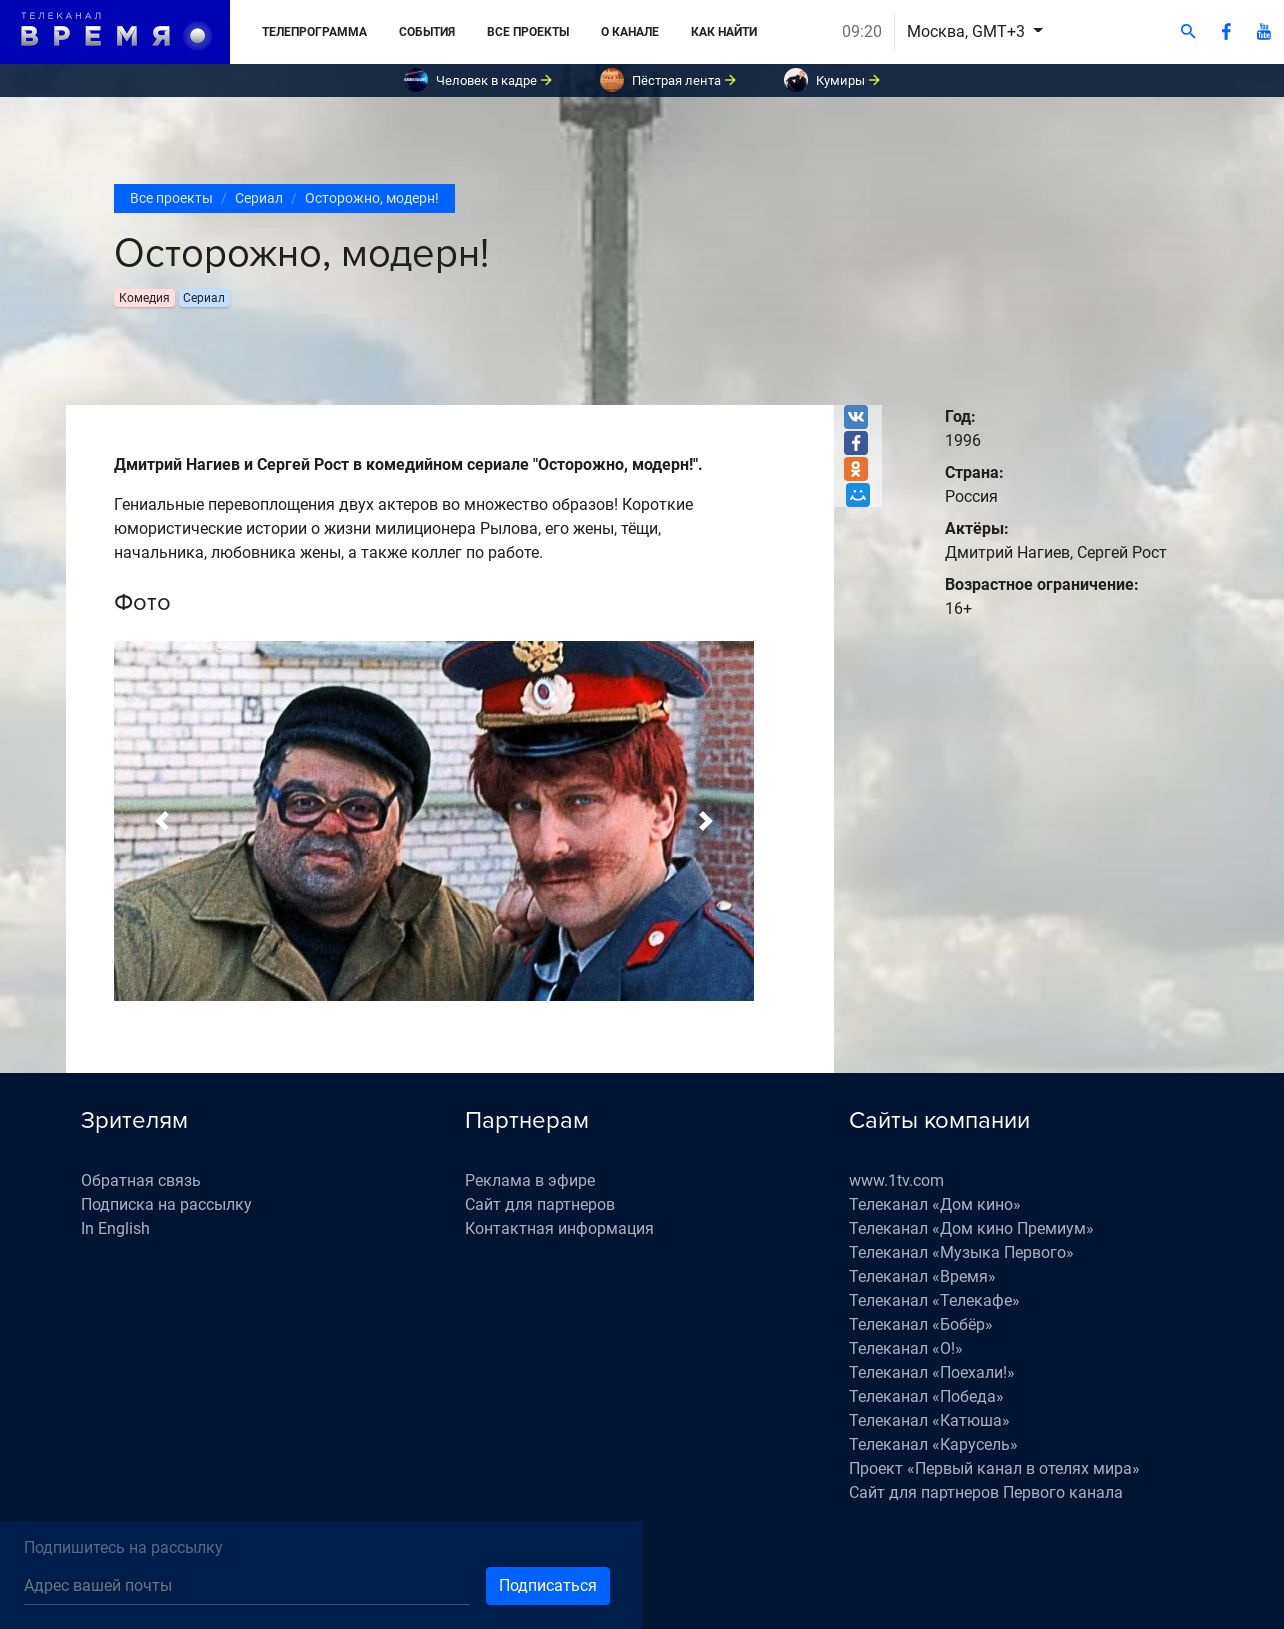Click the Человек в кадре round thumbnail
This screenshot has height=1629, width=1284.
pyautogui.click(x=416, y=80)
